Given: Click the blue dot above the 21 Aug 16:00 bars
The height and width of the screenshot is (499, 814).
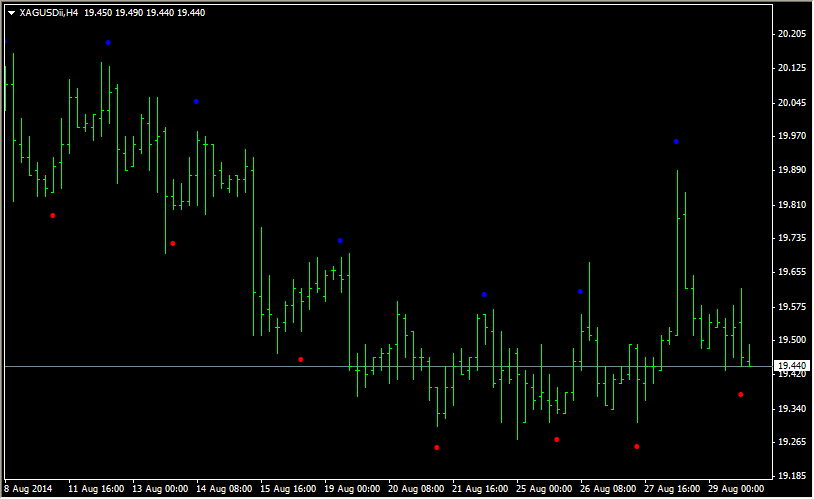Looking at the screenshot, I should tap(484, 295).
